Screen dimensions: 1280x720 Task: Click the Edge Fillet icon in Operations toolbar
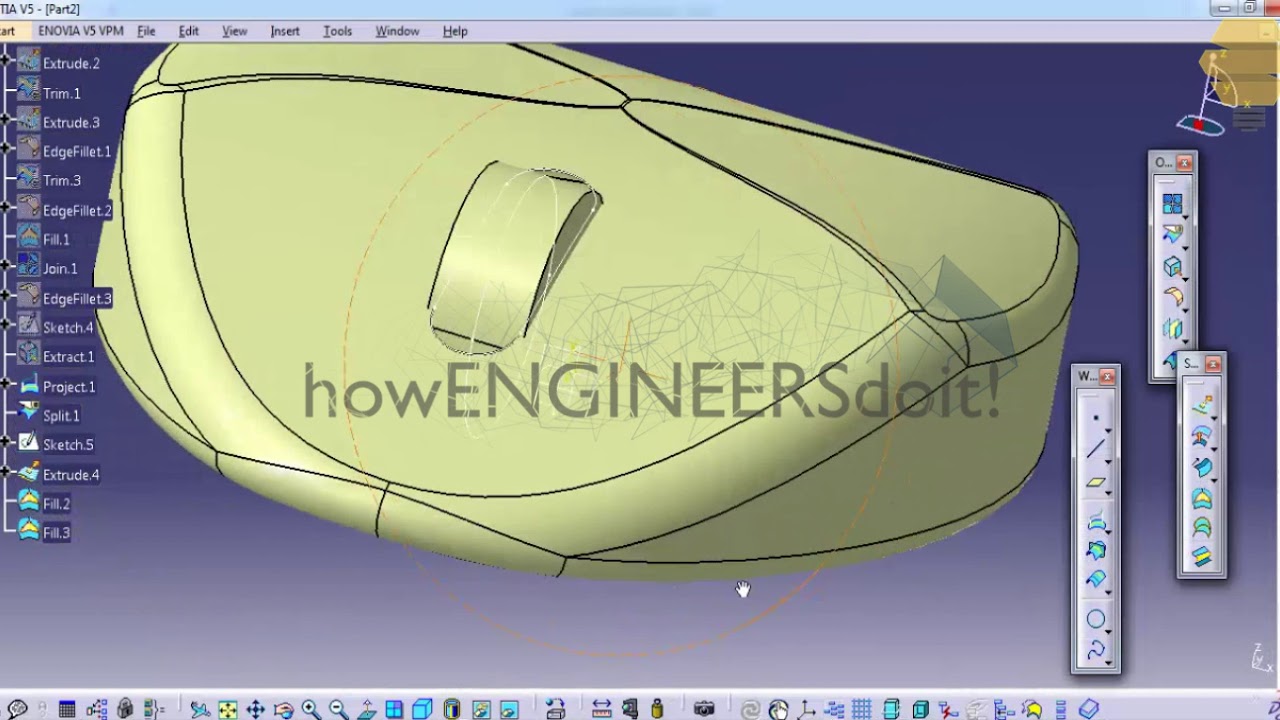[x=1172, y=296]
